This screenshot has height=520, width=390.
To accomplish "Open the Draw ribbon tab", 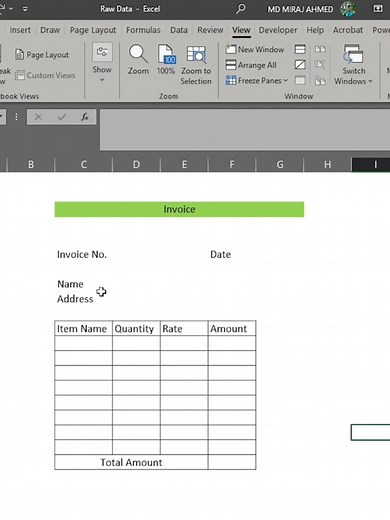I will tap(50, 30).
